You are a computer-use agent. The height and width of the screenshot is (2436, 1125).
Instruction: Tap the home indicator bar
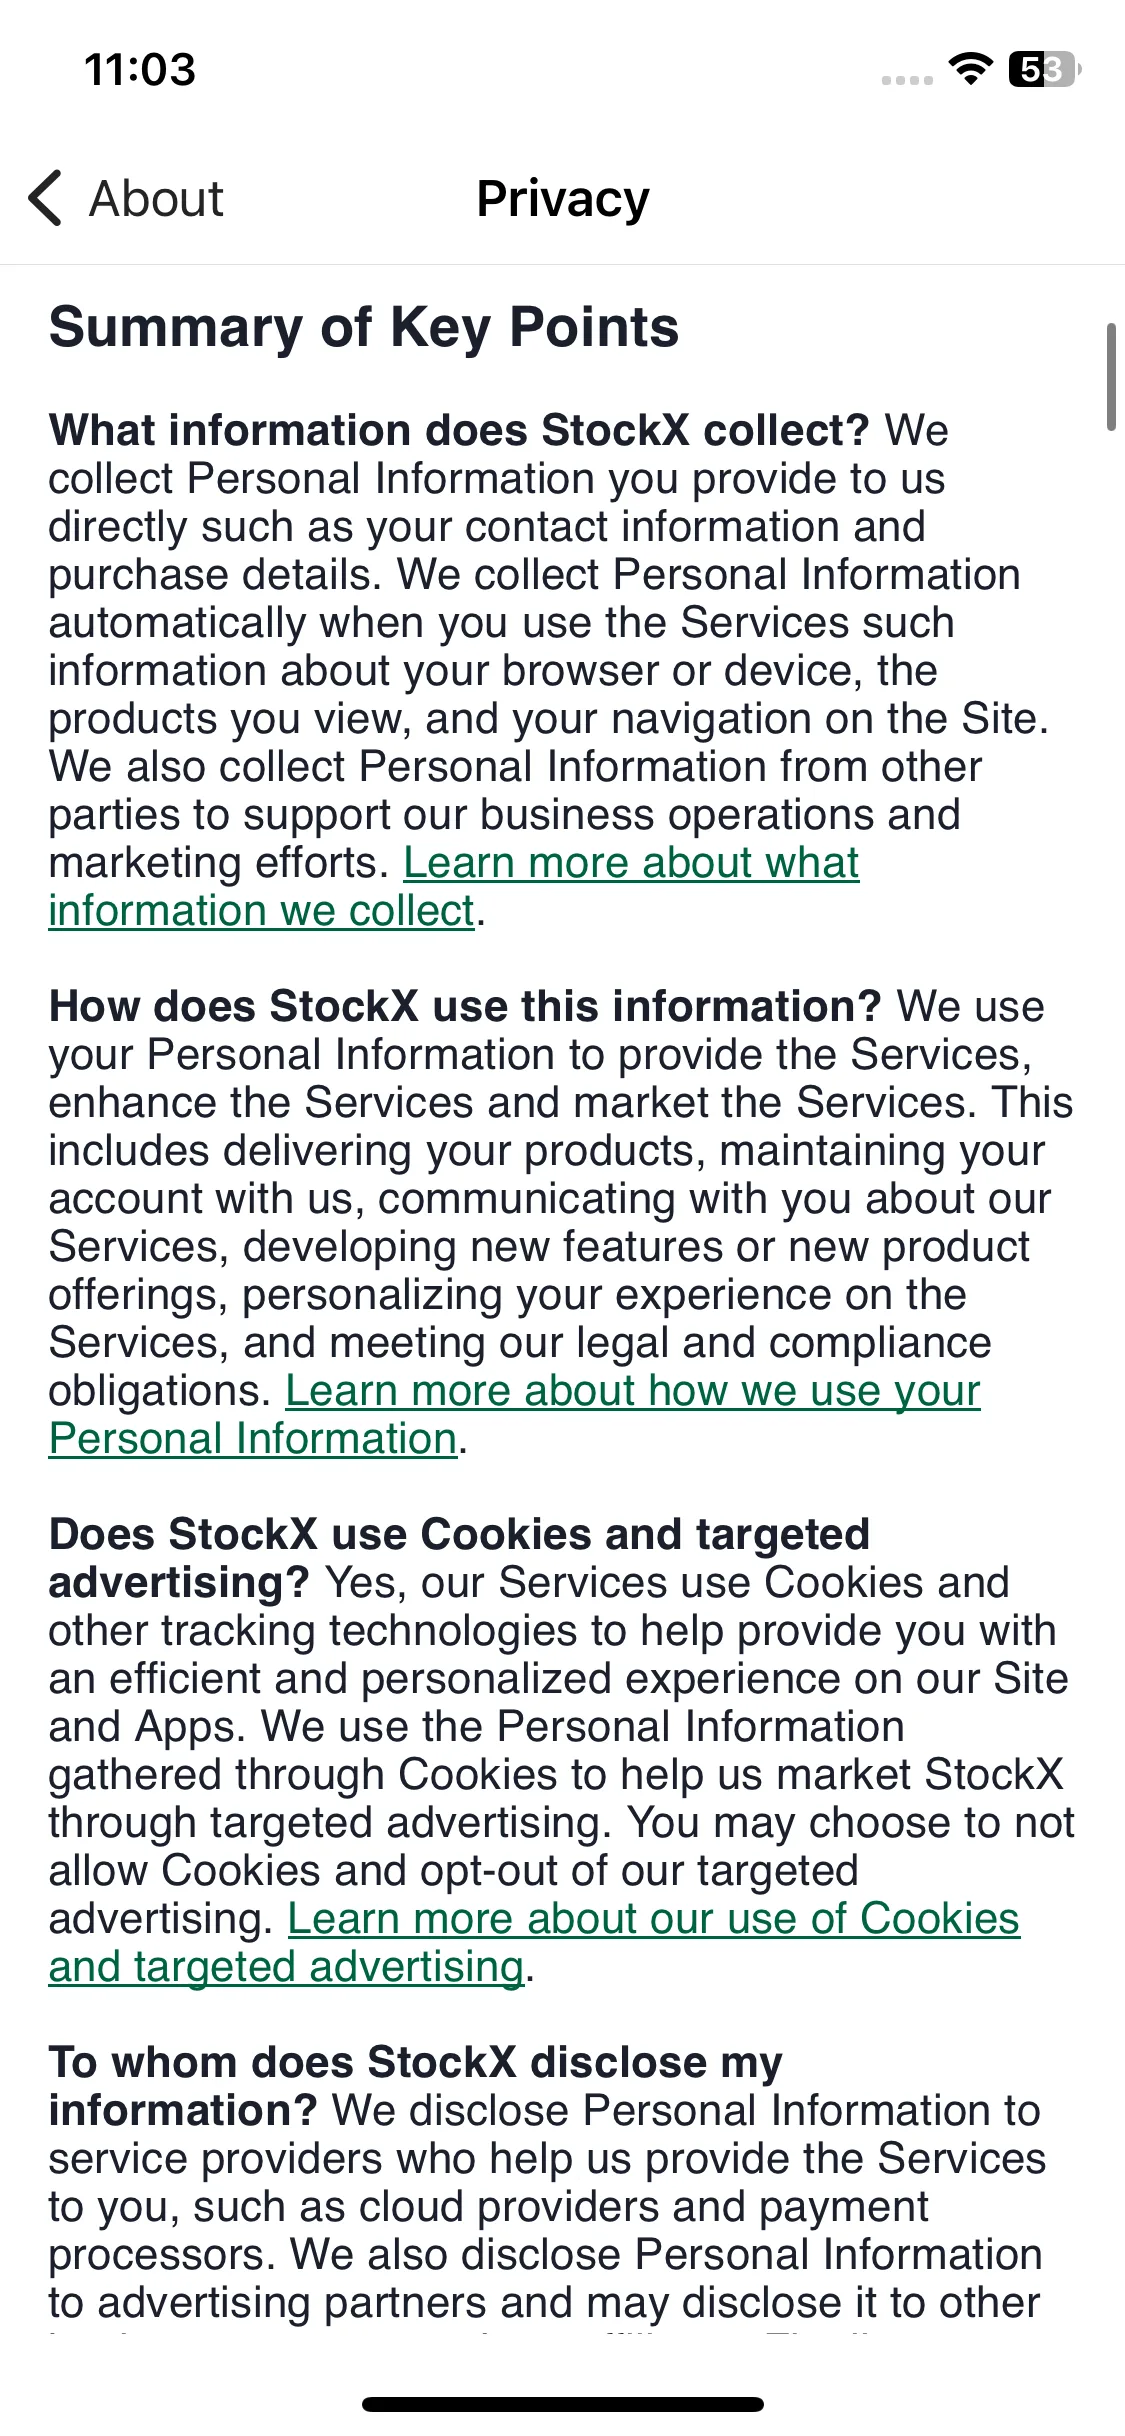click(x=563, y=2404)
